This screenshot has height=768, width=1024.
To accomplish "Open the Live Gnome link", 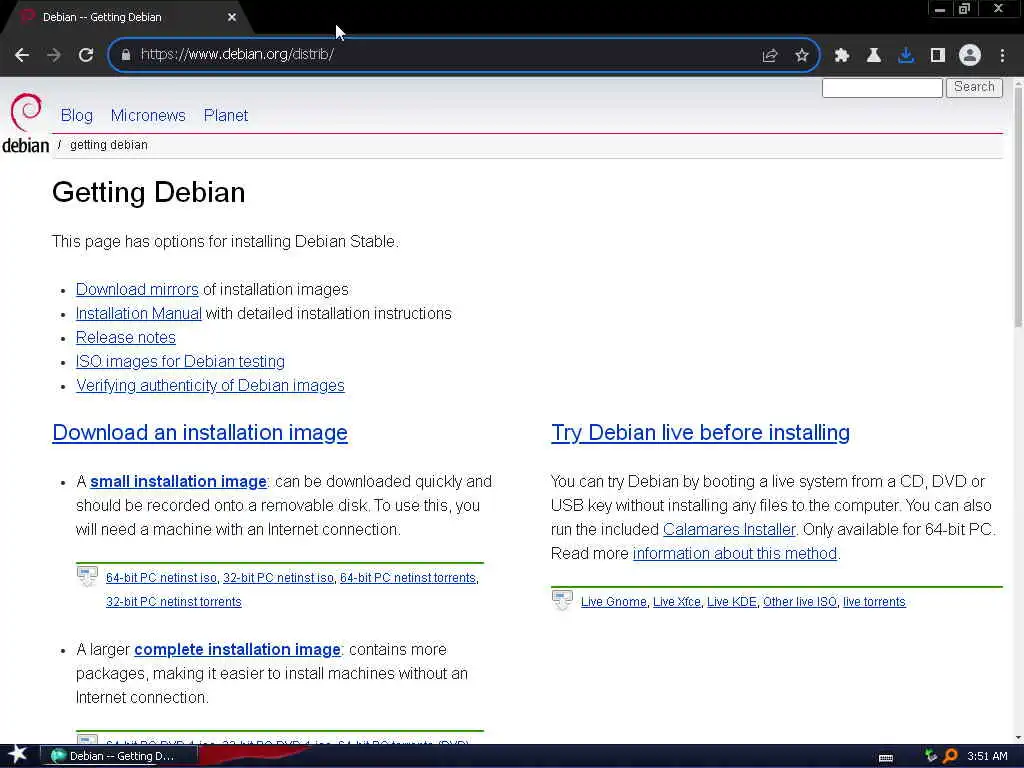I will tap(614, 602).
